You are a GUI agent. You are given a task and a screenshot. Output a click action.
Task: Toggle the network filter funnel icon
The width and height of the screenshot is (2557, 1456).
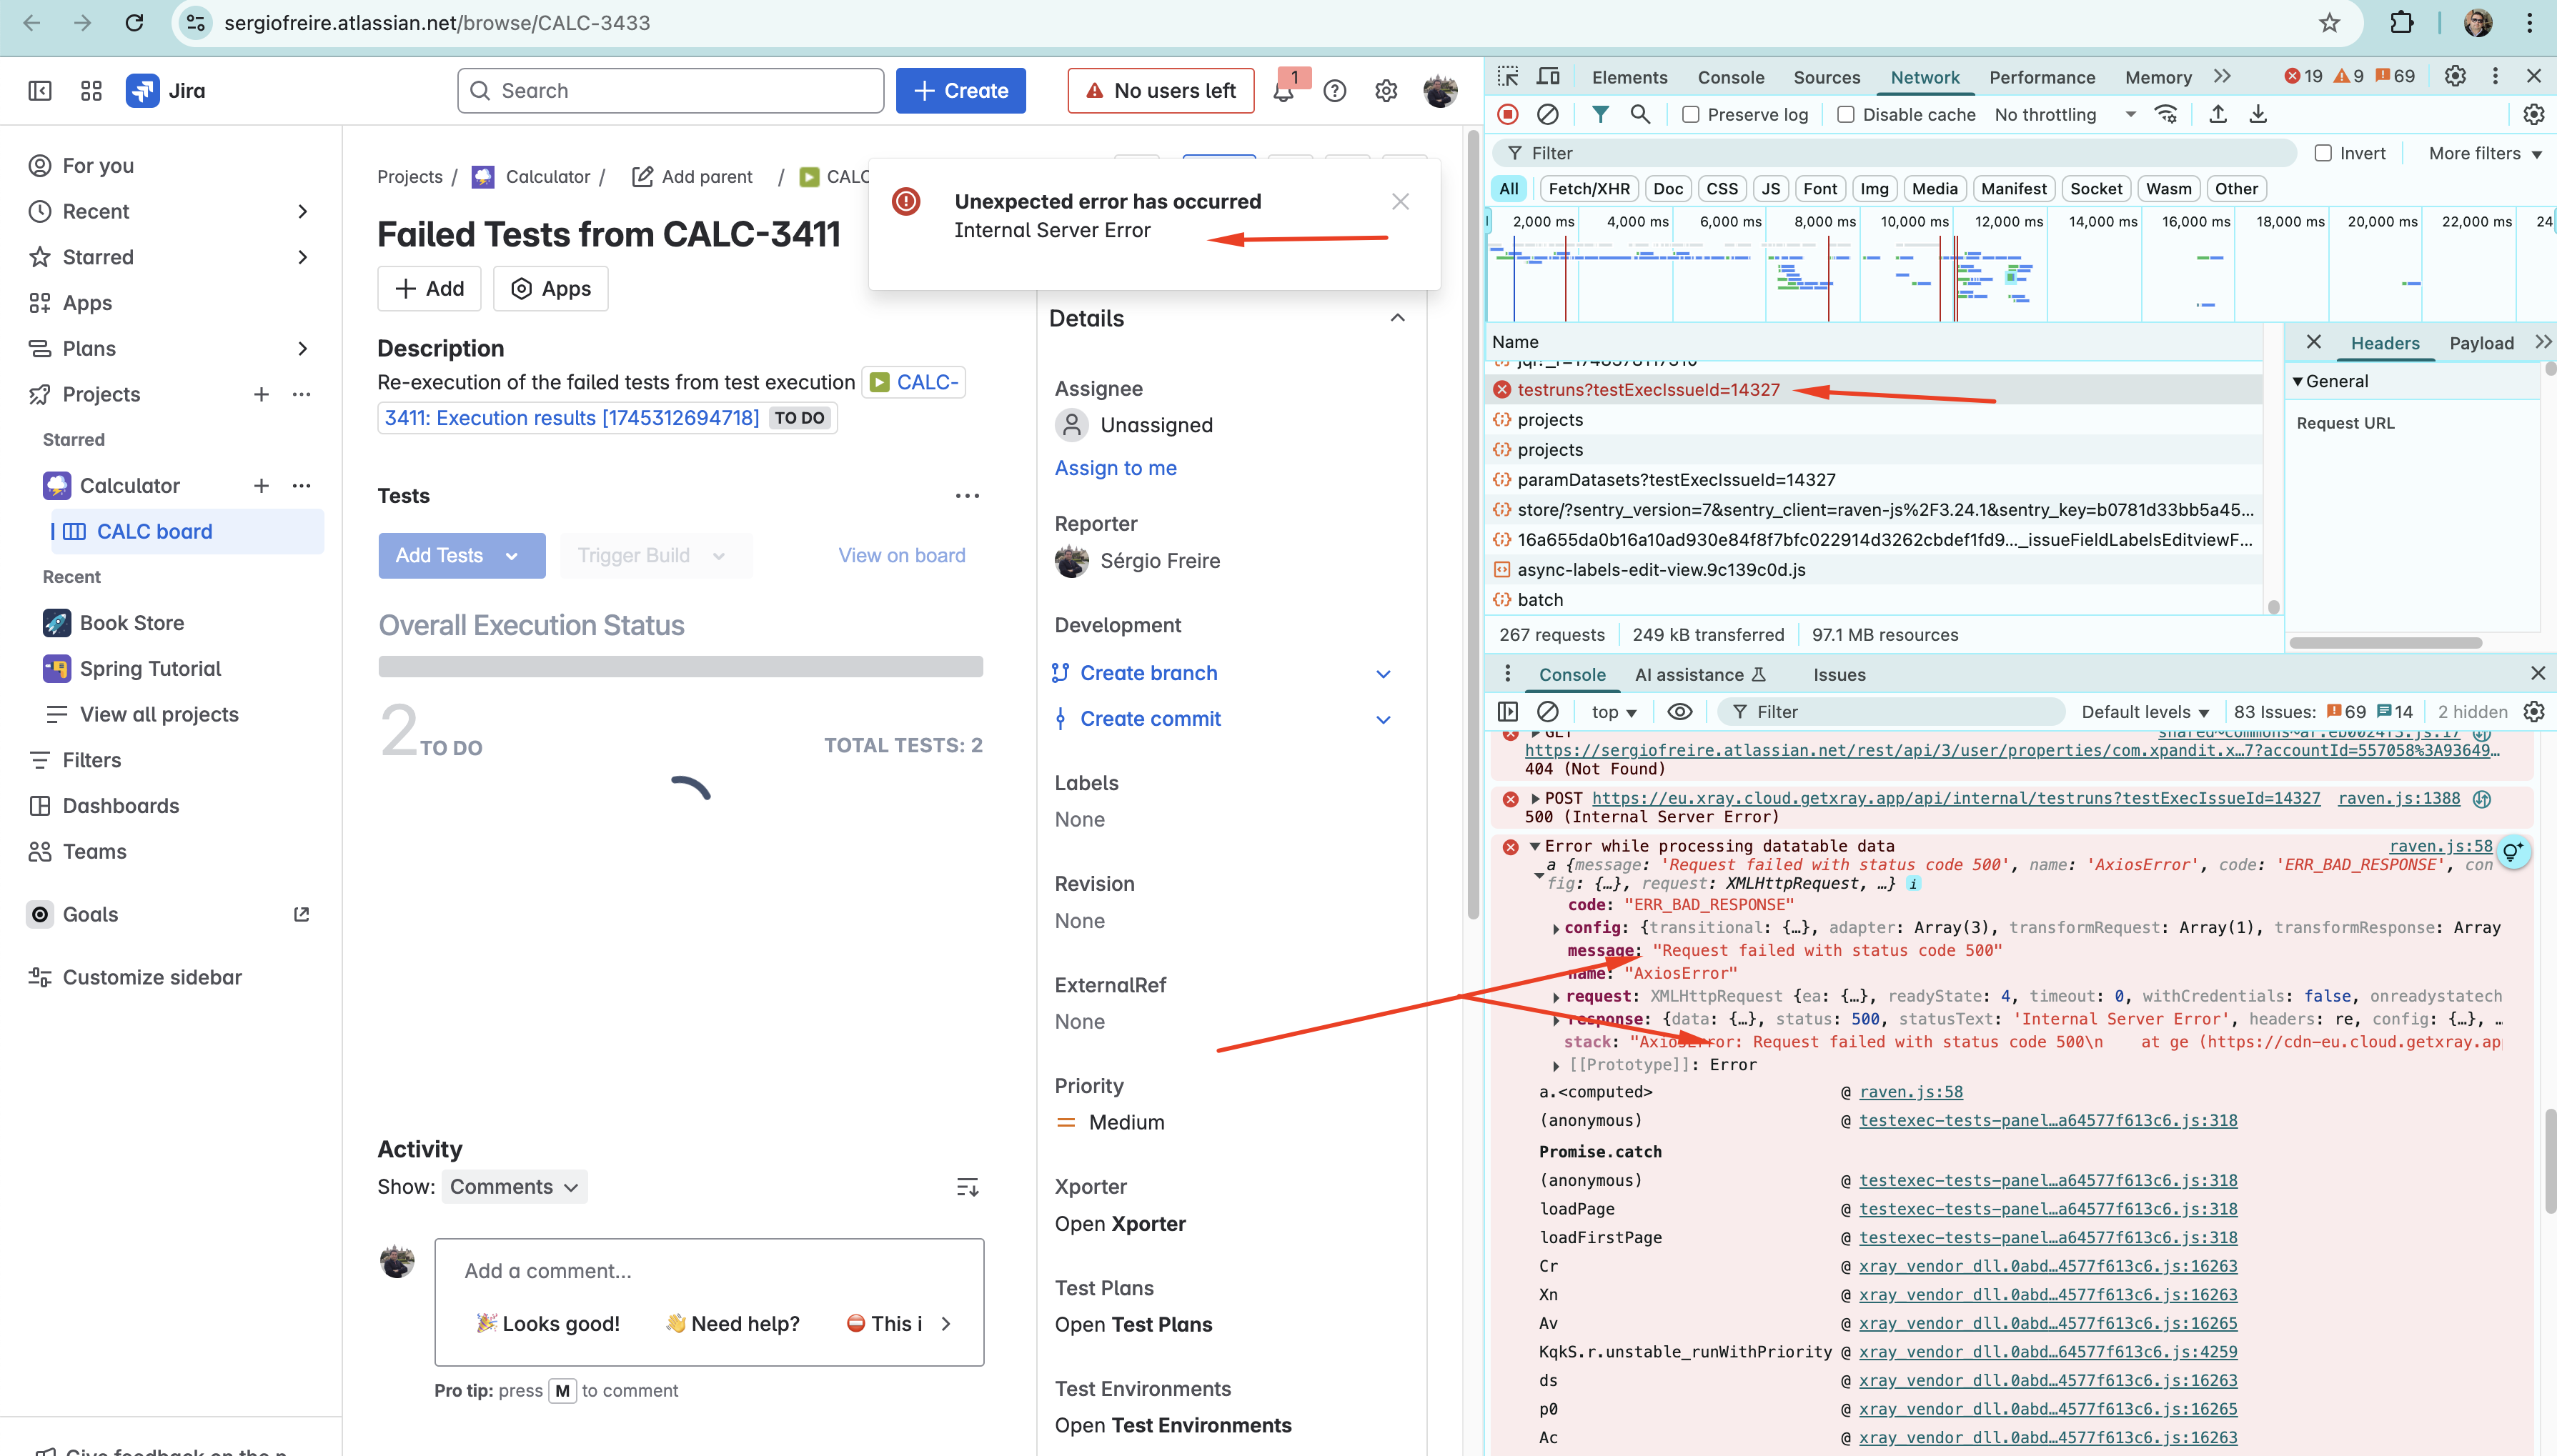1600,115
